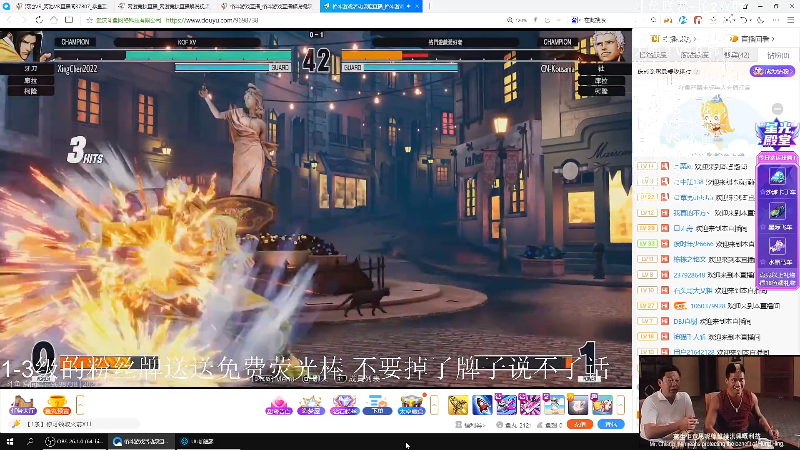Send the fifth gift in gift row
Viewport: 800px width, 450px height.
point(554,405)
